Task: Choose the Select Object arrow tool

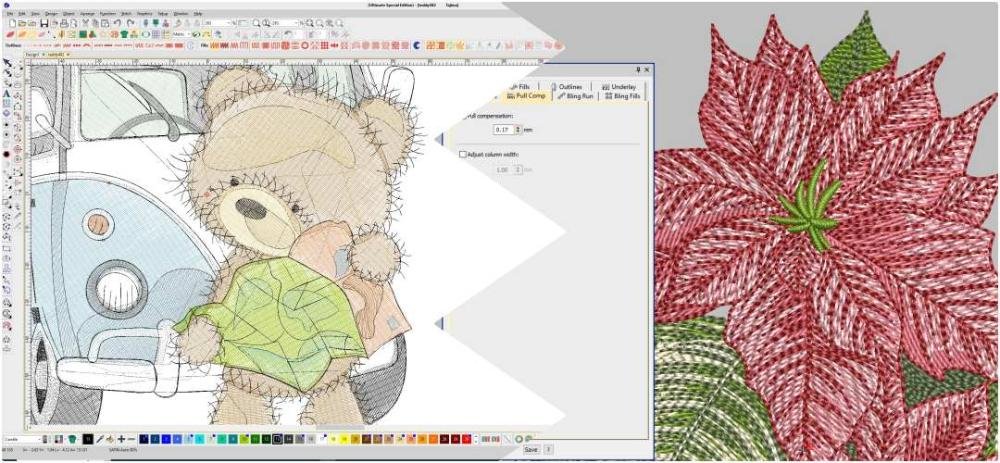Action: [7, 63]
